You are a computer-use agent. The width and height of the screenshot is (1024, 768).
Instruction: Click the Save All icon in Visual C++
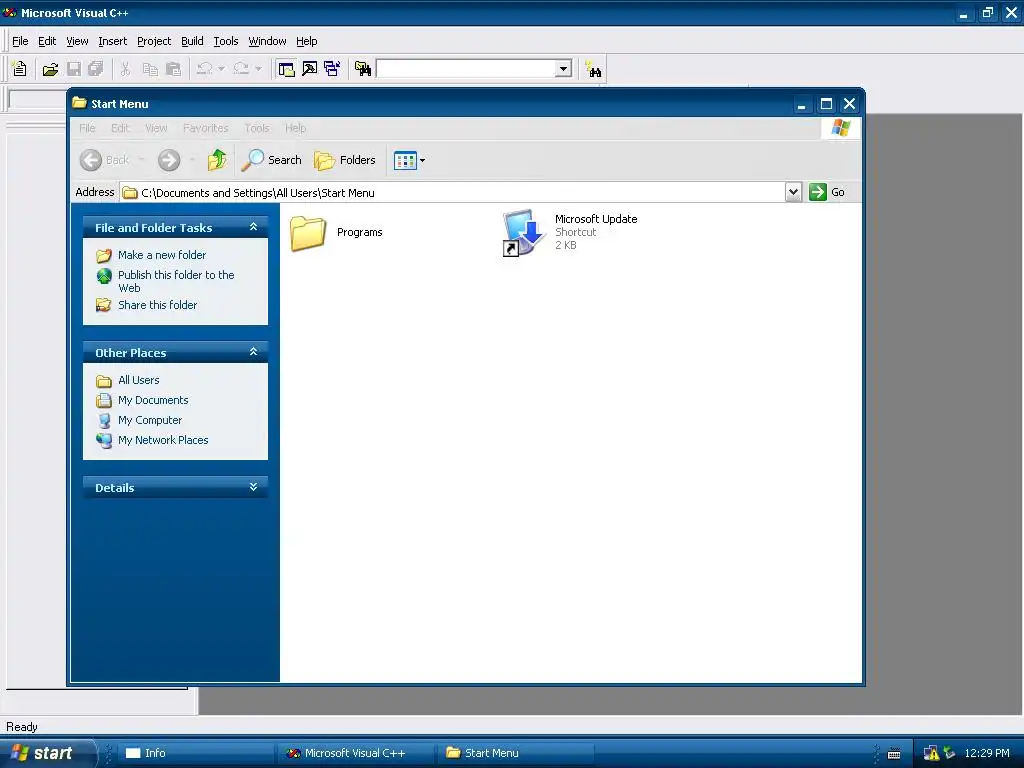[96, 69]
